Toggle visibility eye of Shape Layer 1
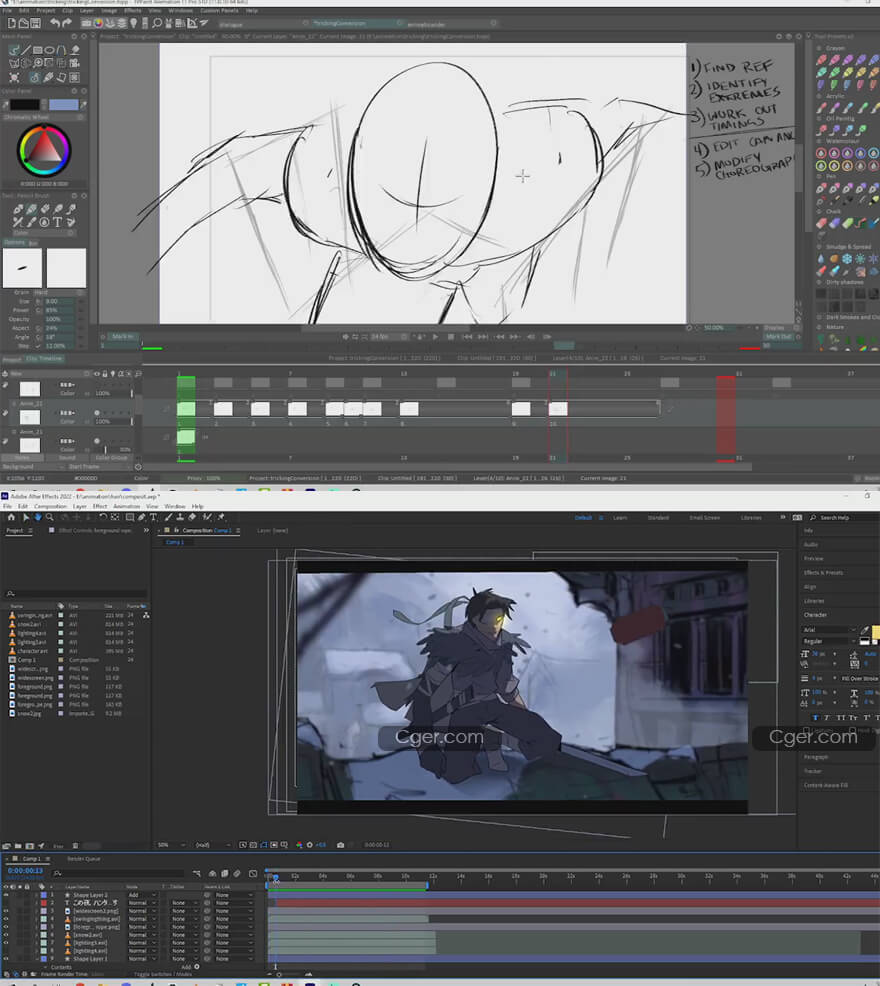Viewport: 880px width, 986px height. 6,959
